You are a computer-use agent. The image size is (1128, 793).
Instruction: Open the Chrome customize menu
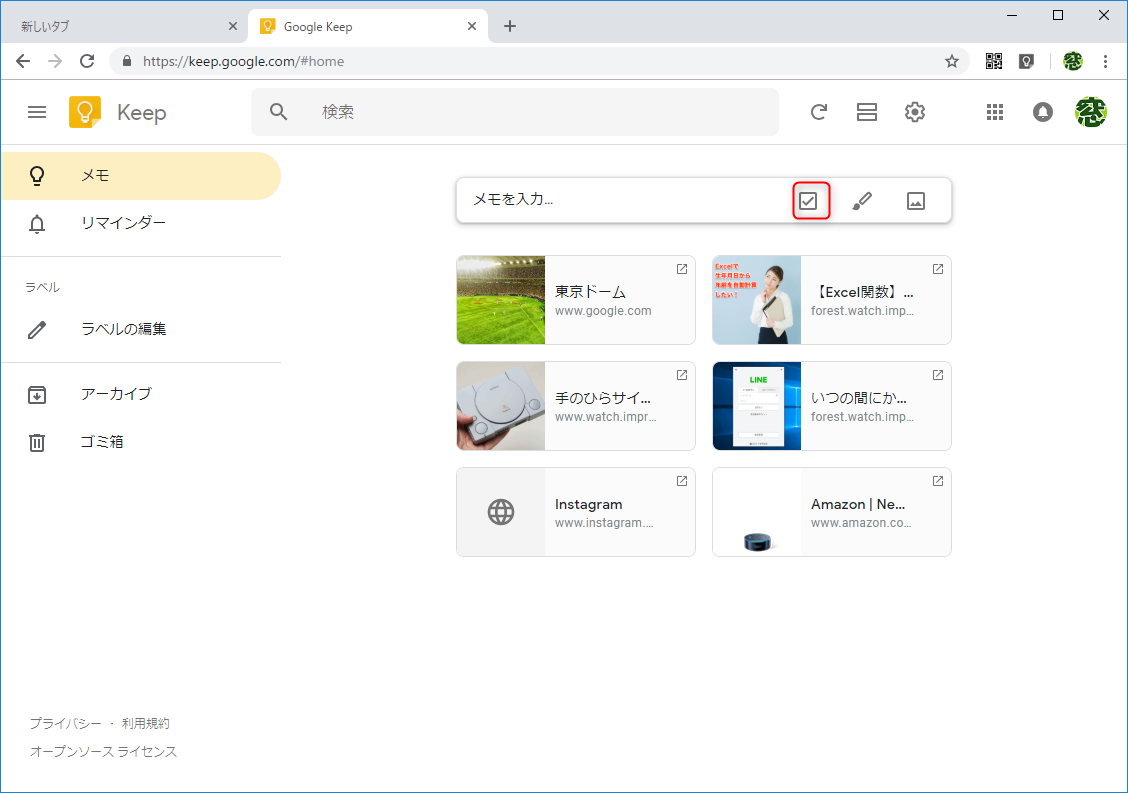pos(1106,61)
